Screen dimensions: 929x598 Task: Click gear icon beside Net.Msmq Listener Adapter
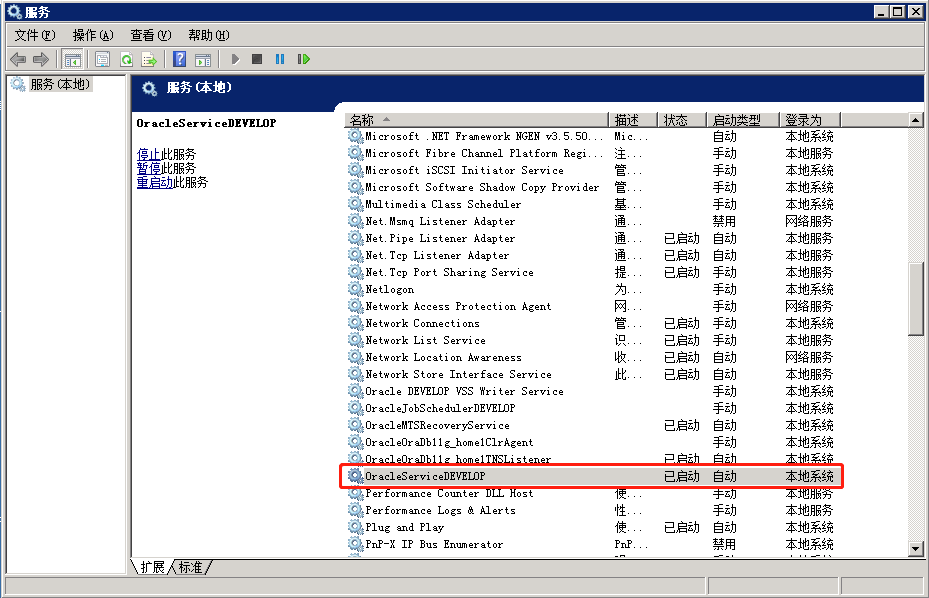(x=355, y=221)
